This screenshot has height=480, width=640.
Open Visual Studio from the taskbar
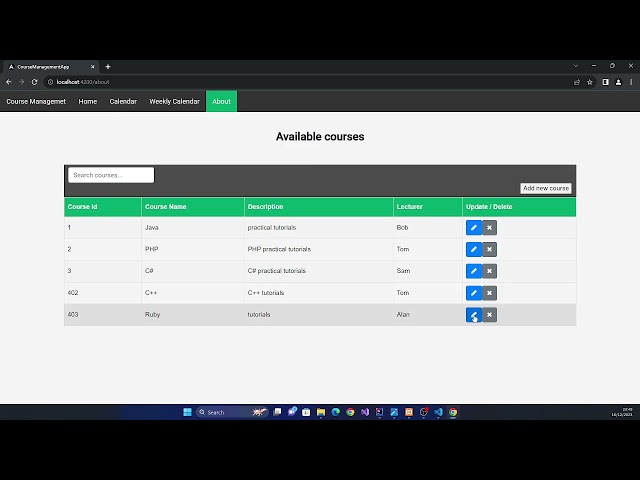[x=365, y=412]
